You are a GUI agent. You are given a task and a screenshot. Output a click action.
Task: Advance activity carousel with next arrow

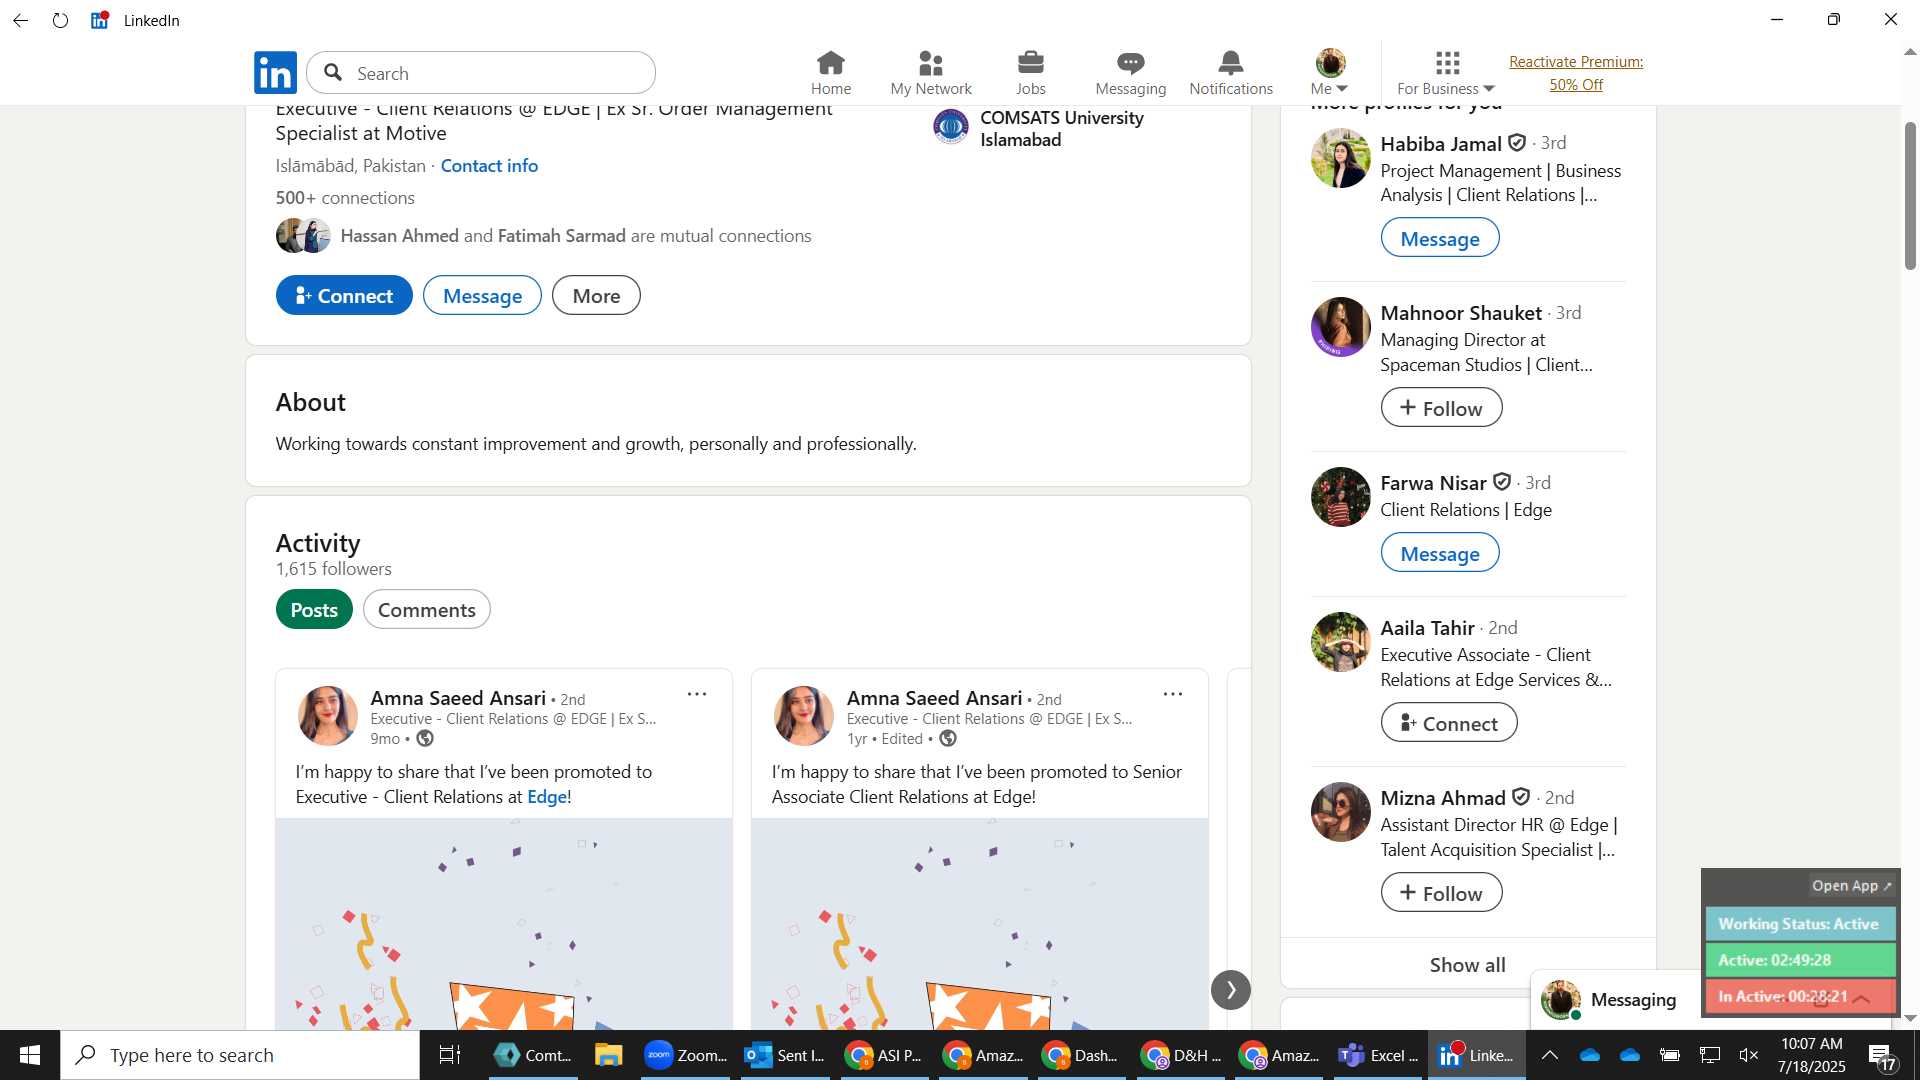click(1230, 990)
